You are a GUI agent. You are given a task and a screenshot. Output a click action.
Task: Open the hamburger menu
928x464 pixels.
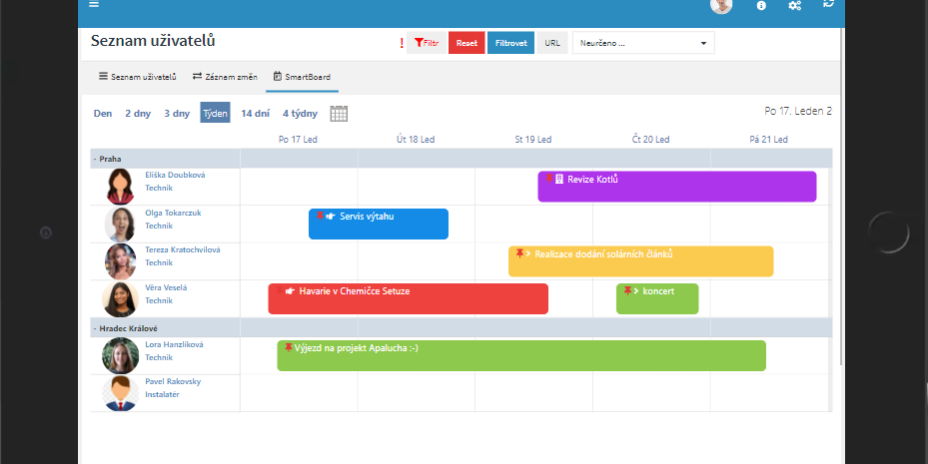coord(93,4)
